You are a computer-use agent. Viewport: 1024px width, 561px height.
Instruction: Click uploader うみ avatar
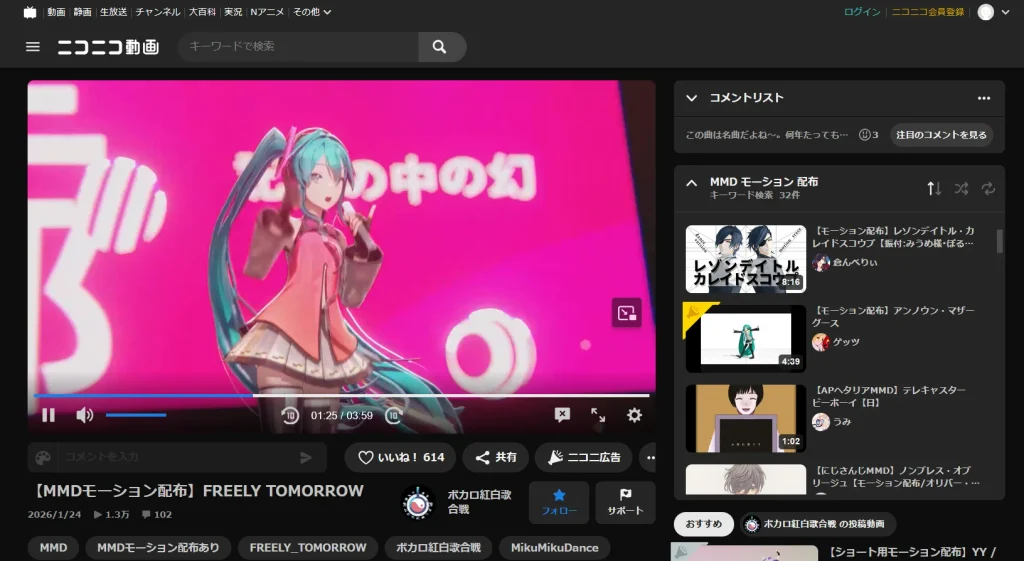(821, 422)
